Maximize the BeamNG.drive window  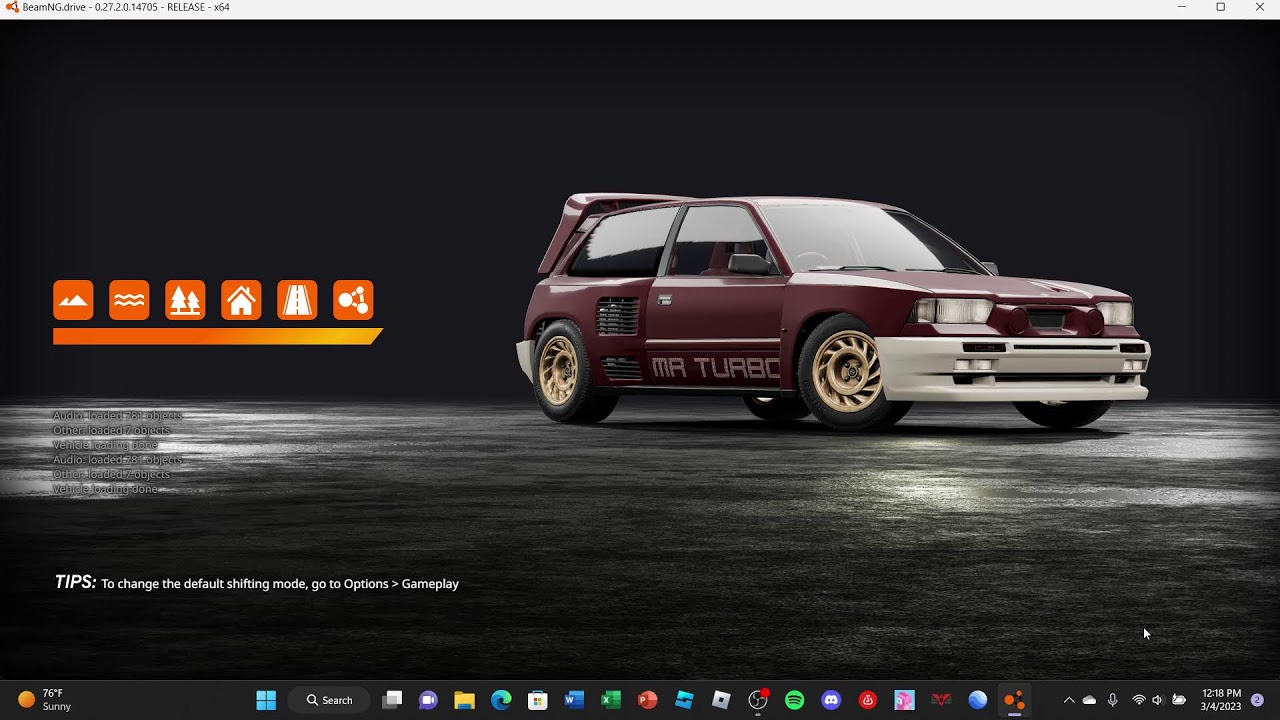coord(1221,7)
